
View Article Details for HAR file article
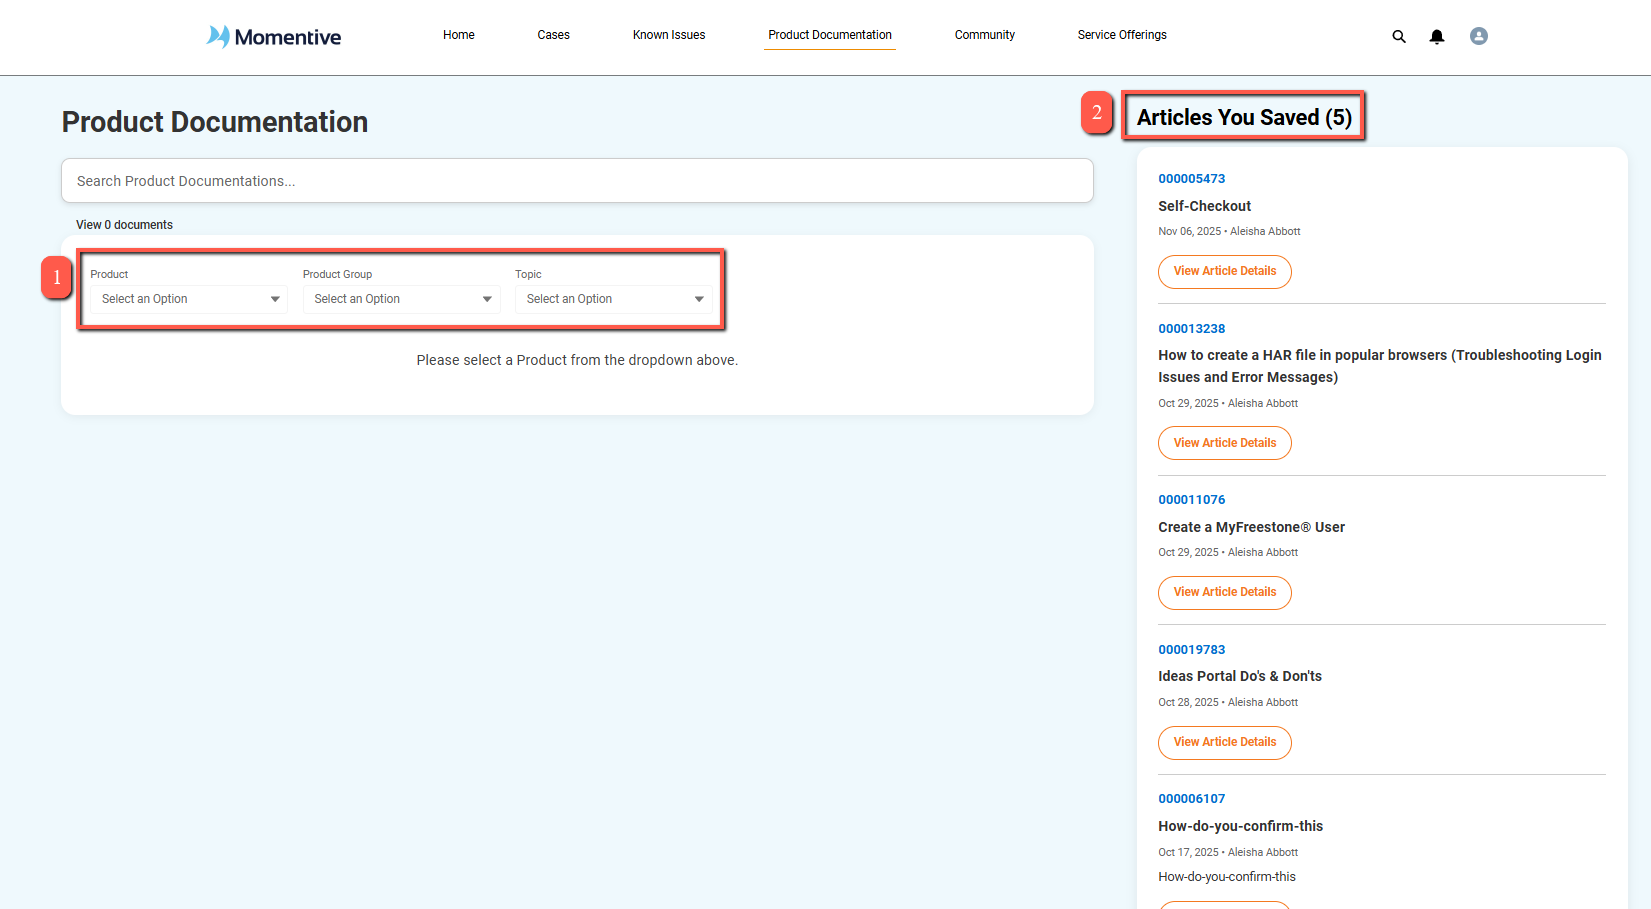[1225, 443]
